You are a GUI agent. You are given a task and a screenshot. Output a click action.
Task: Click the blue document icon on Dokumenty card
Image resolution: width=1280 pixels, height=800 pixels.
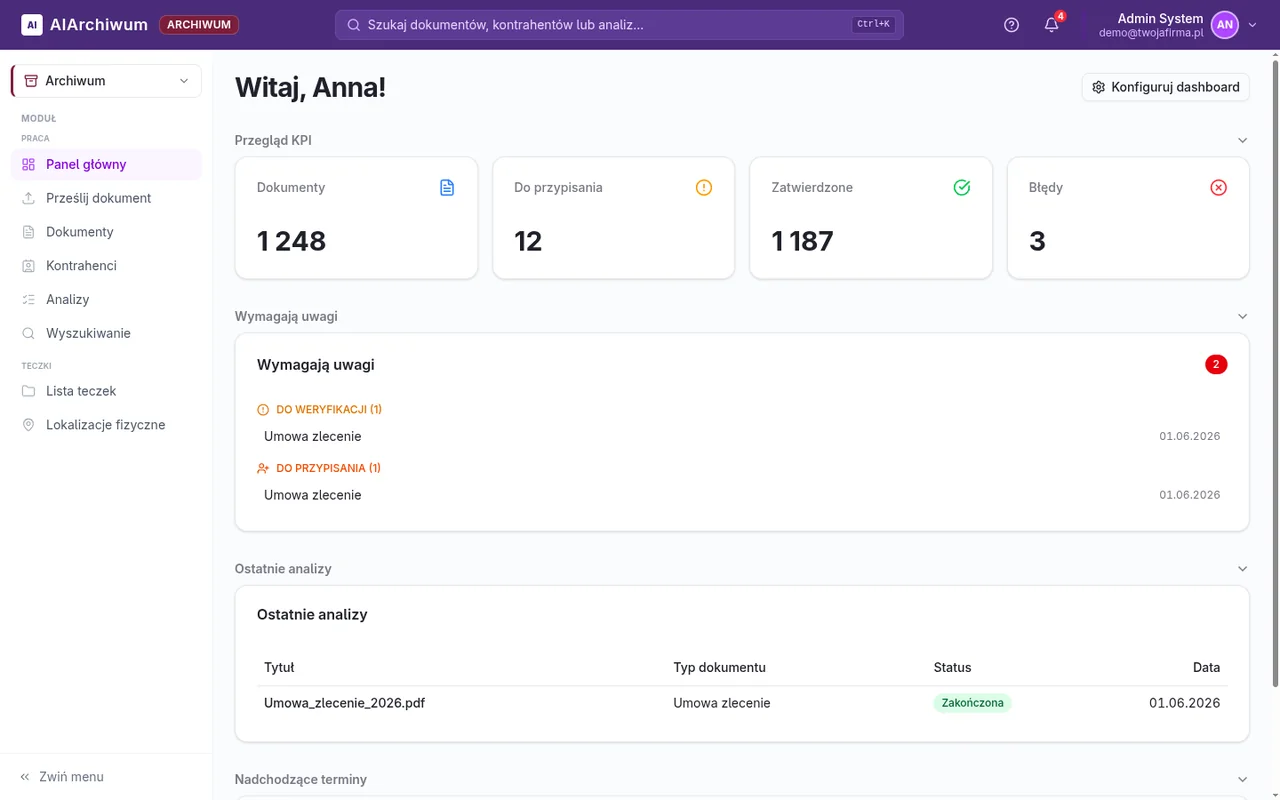pyautogui.click(x=447, y=187)
